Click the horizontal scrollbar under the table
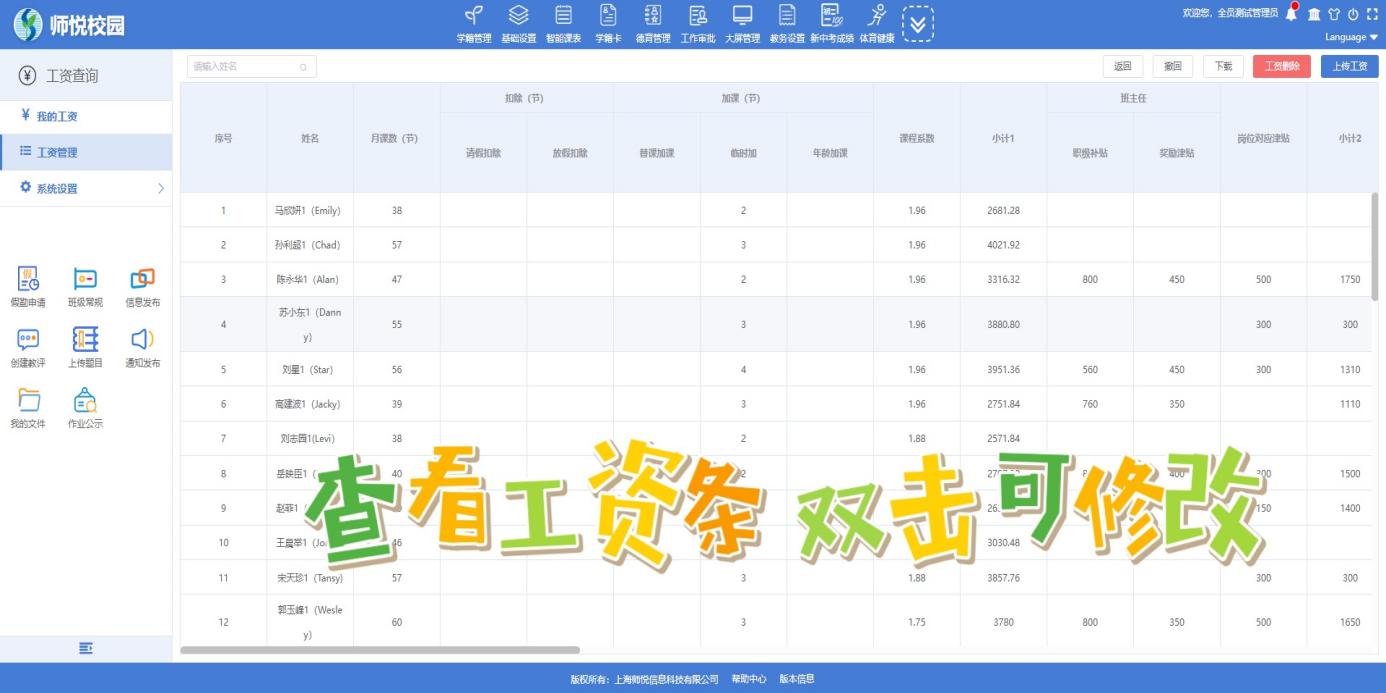 tap(380, 650)
